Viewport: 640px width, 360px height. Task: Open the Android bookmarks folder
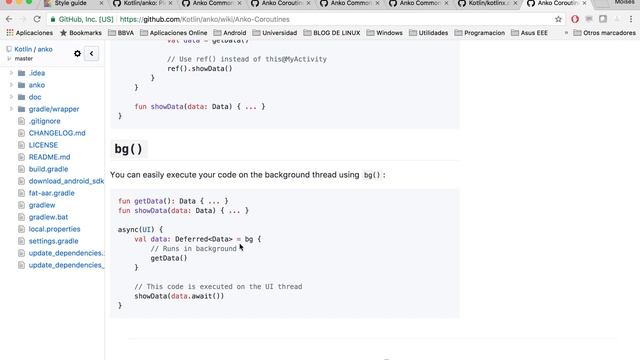(x=230, y=33)
